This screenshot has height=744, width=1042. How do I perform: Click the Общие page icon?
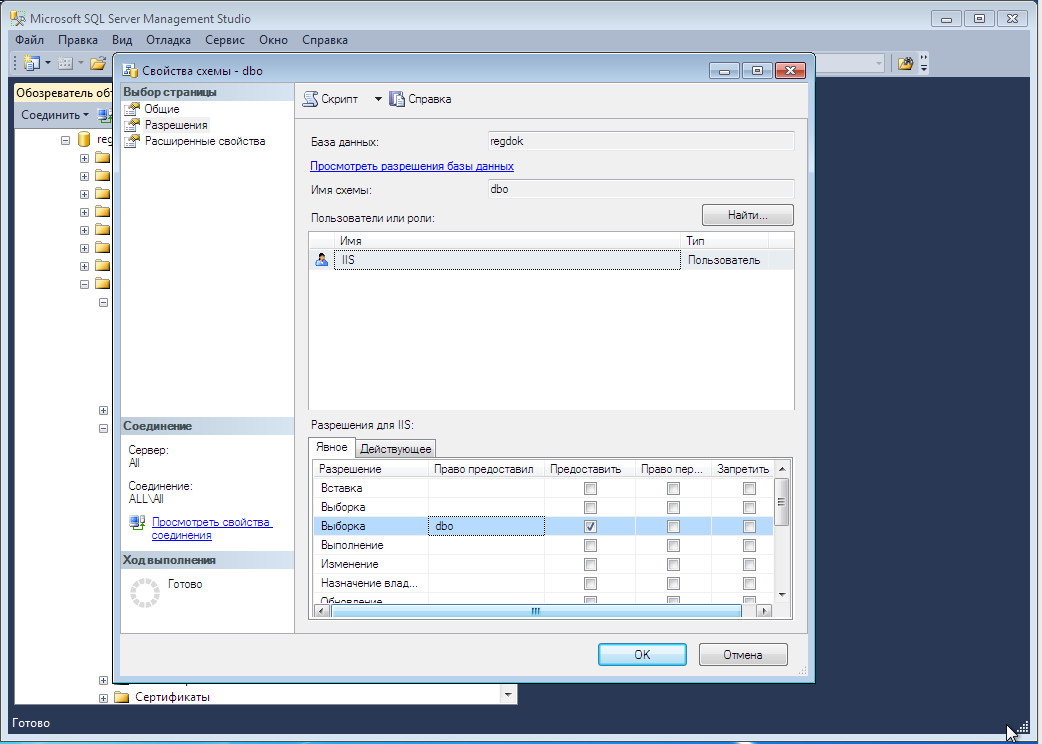point(132,109)
